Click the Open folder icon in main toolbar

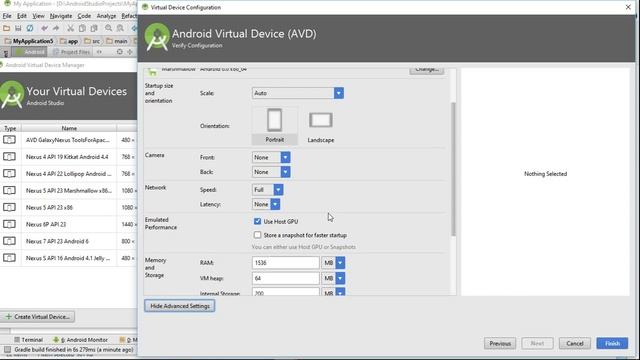[6, 28]
